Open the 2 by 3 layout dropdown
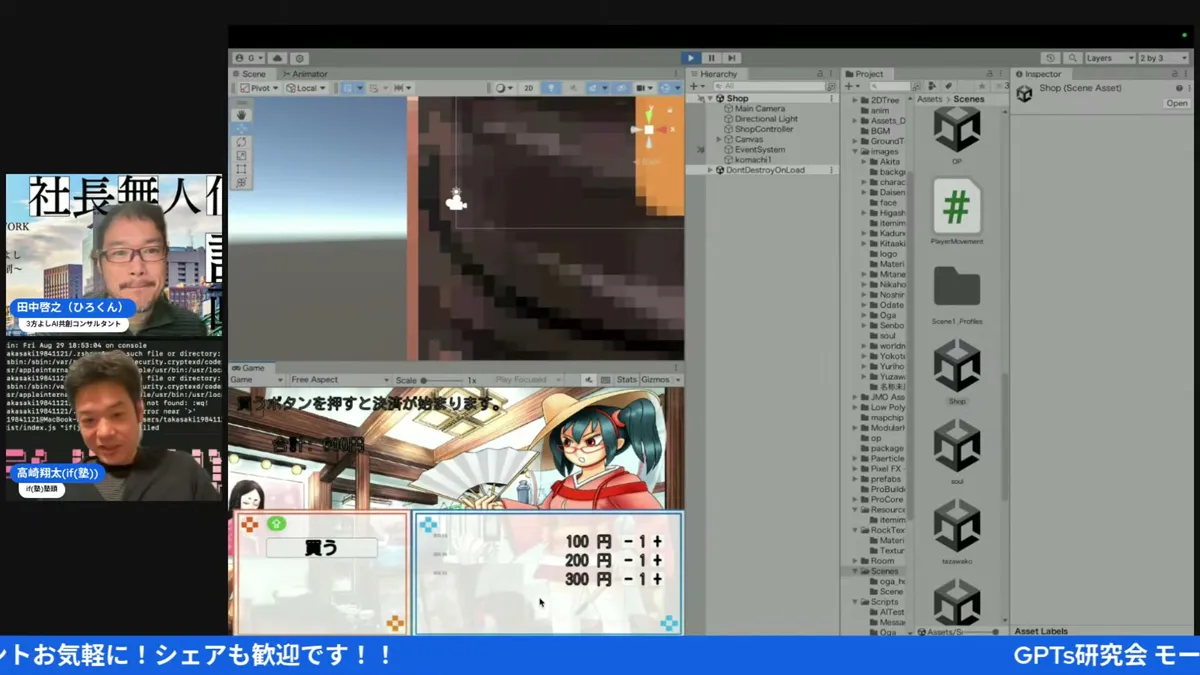1200x675 pixels. (1162, 58)
